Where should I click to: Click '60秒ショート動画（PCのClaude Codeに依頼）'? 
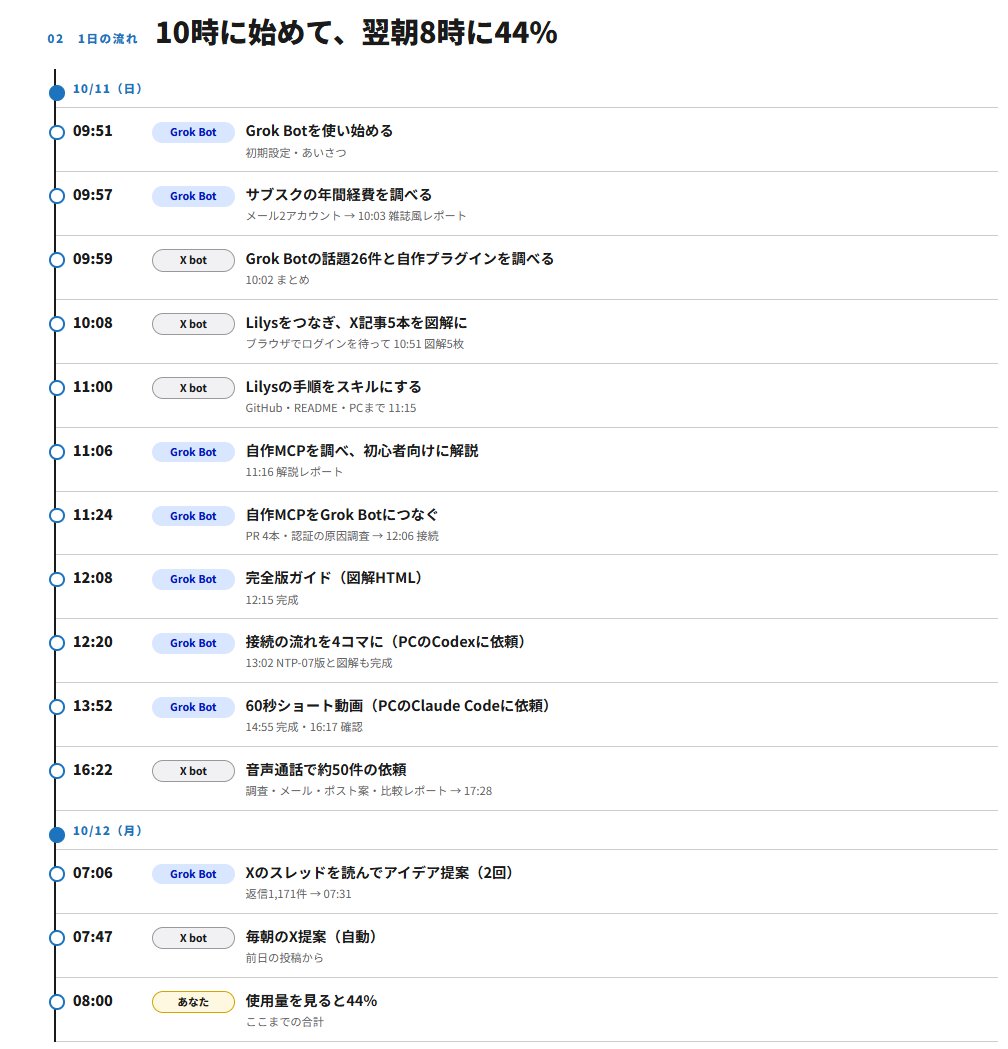tap(397, 706)
